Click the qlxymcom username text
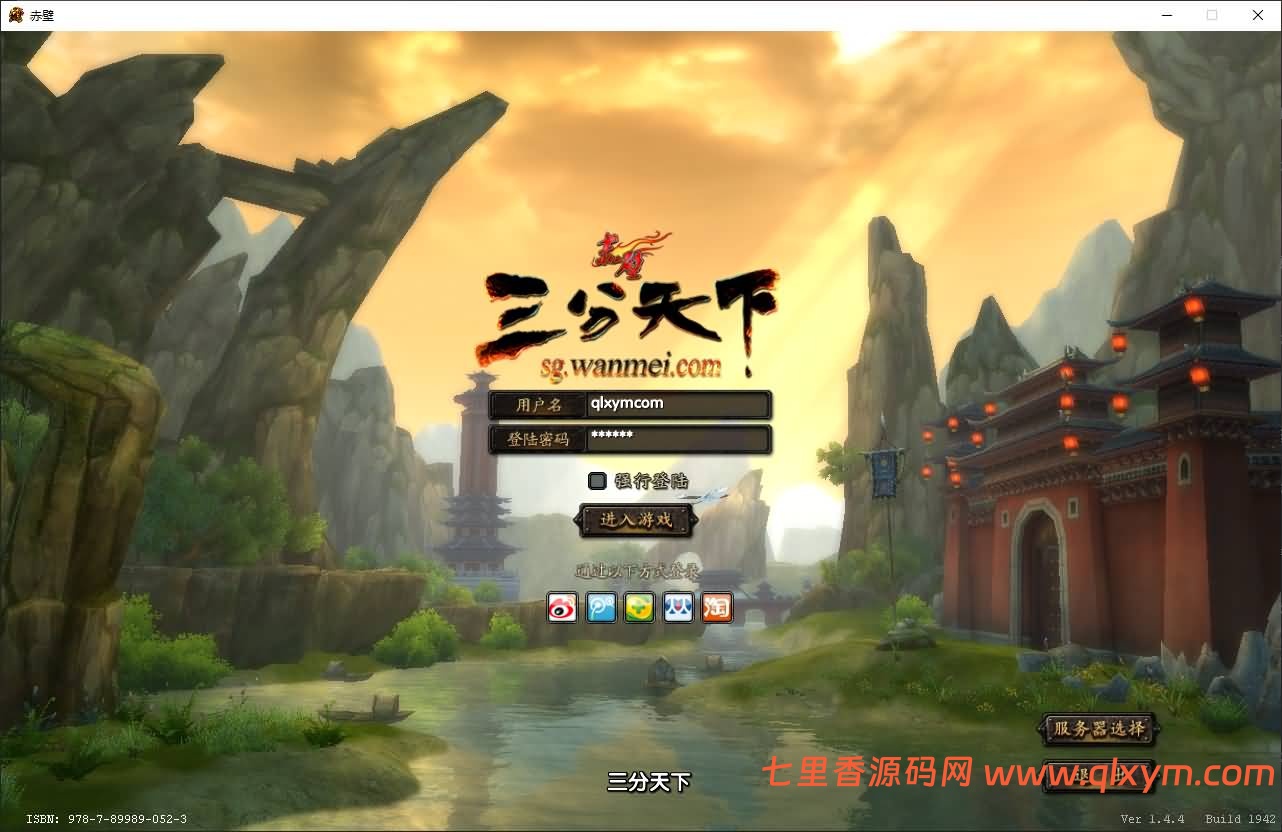Image resolution: width=1282 pixels, height=832 pixels. pyautogui.click(x=628, y=404)
